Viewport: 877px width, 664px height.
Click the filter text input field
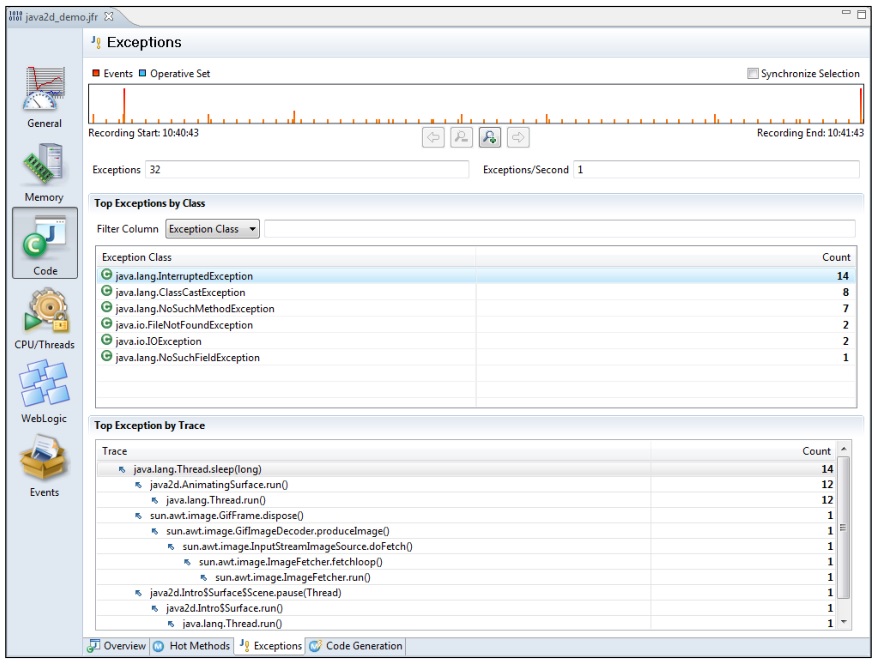click(559, 229)
